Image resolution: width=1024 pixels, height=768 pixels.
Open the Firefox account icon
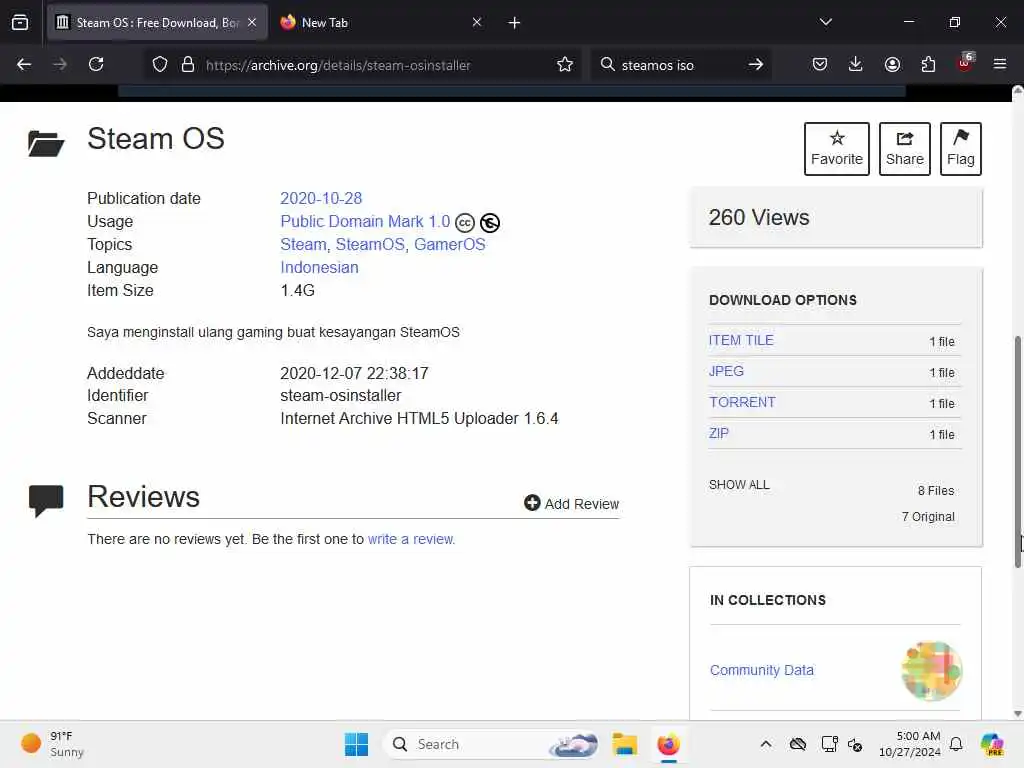click(892, 64)
